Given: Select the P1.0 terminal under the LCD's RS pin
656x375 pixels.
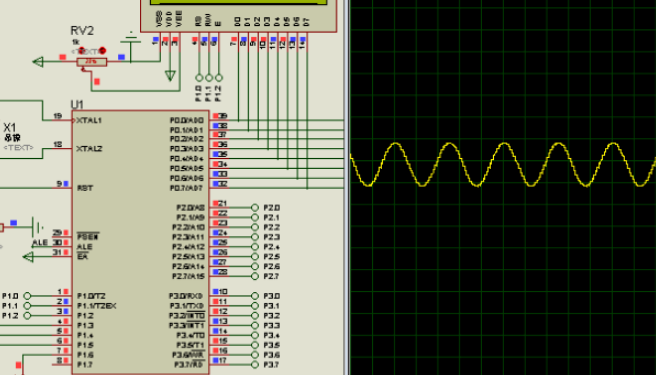Looking at the screenshot, I should tap(199, 78).
